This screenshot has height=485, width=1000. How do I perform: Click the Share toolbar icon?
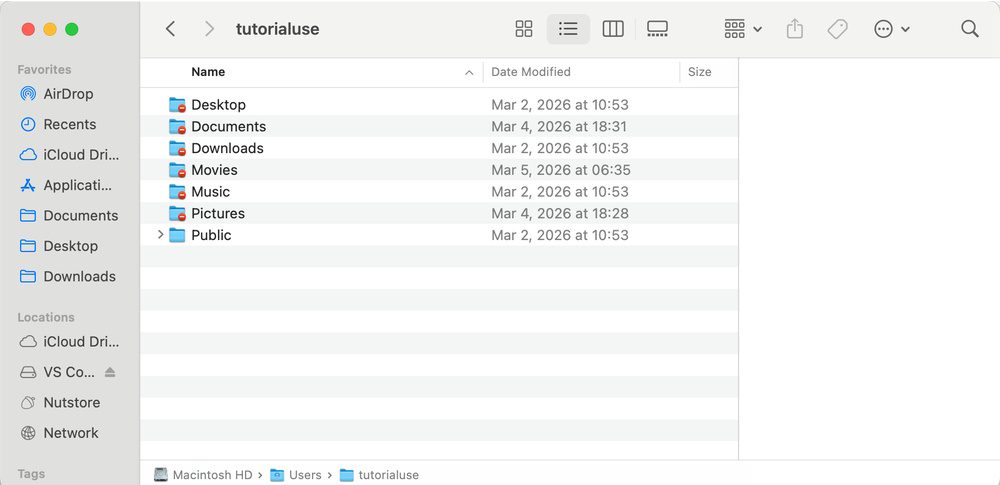(x=795, y=29)
